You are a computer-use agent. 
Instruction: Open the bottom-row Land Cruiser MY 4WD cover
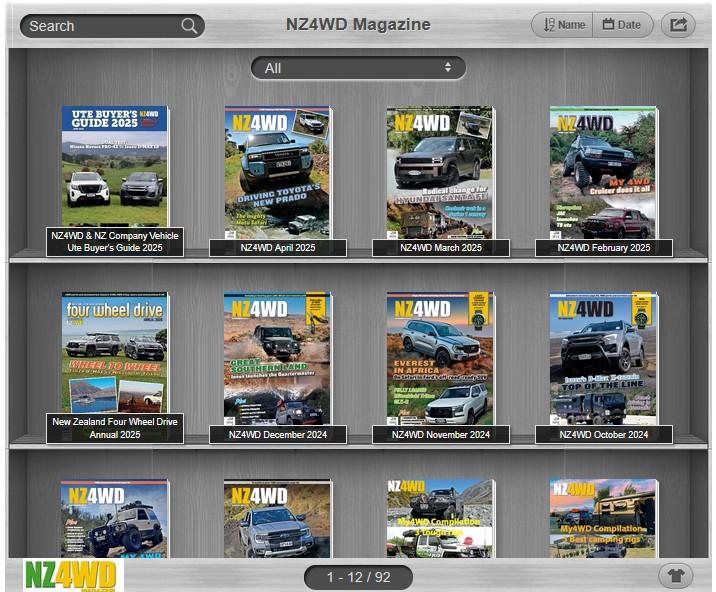115,518
